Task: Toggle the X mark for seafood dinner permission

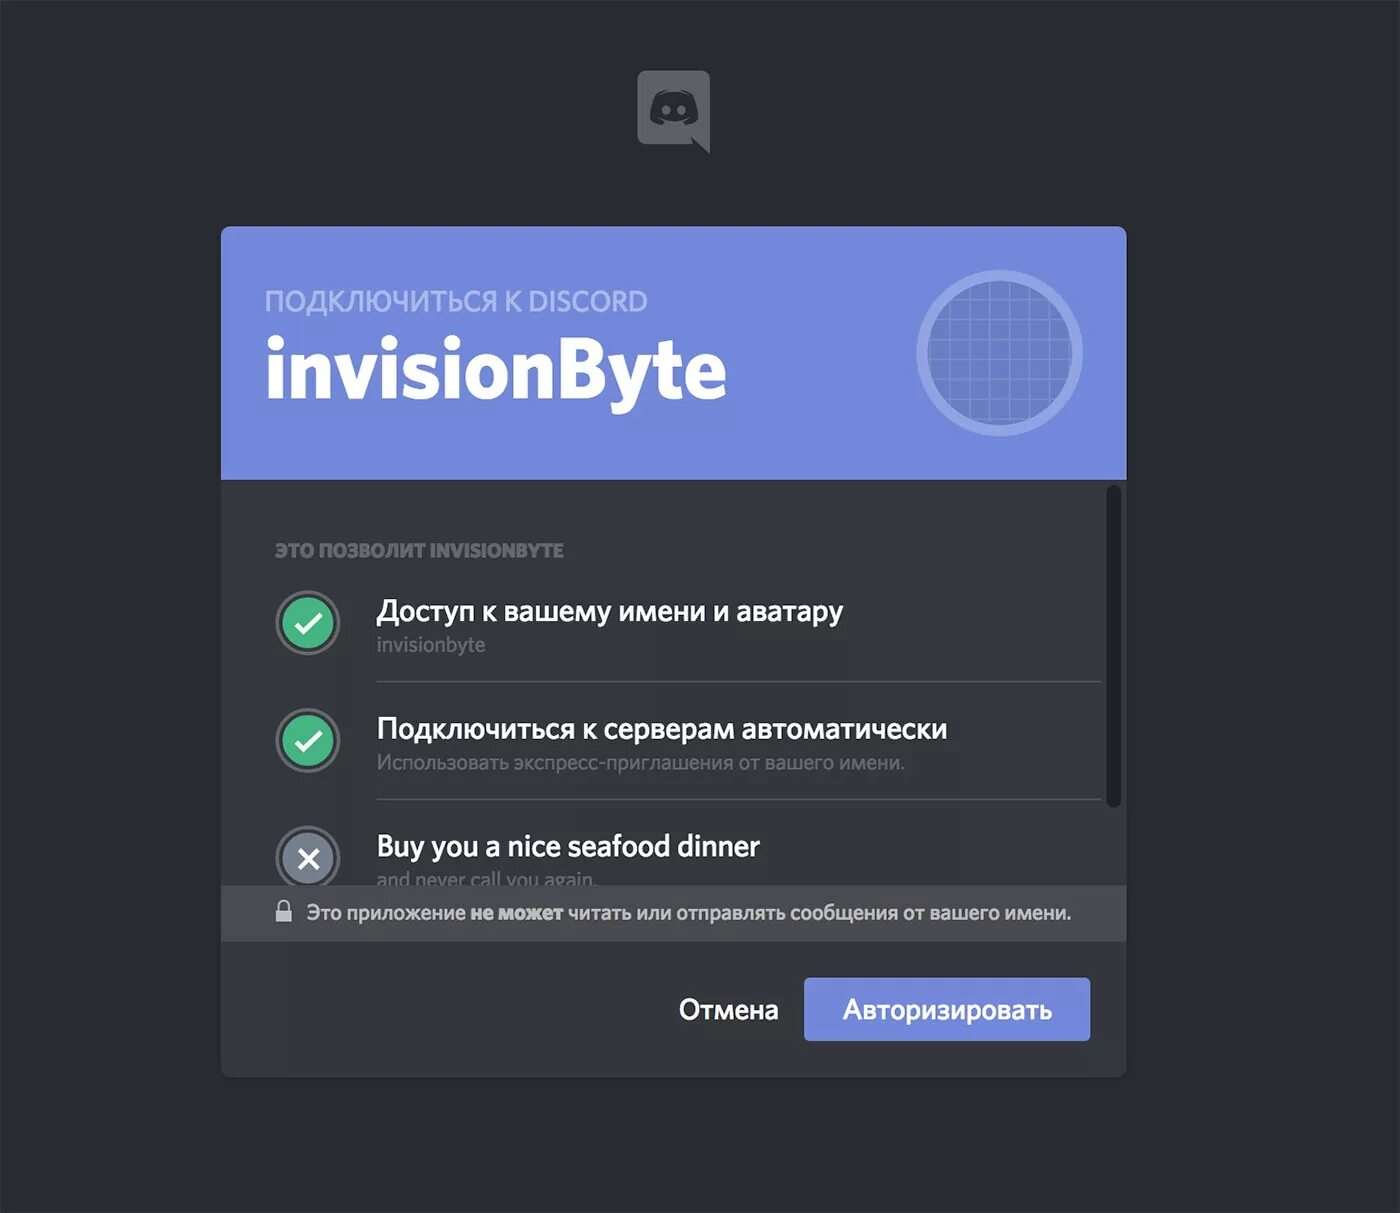Action: click(x=308, y=857)
